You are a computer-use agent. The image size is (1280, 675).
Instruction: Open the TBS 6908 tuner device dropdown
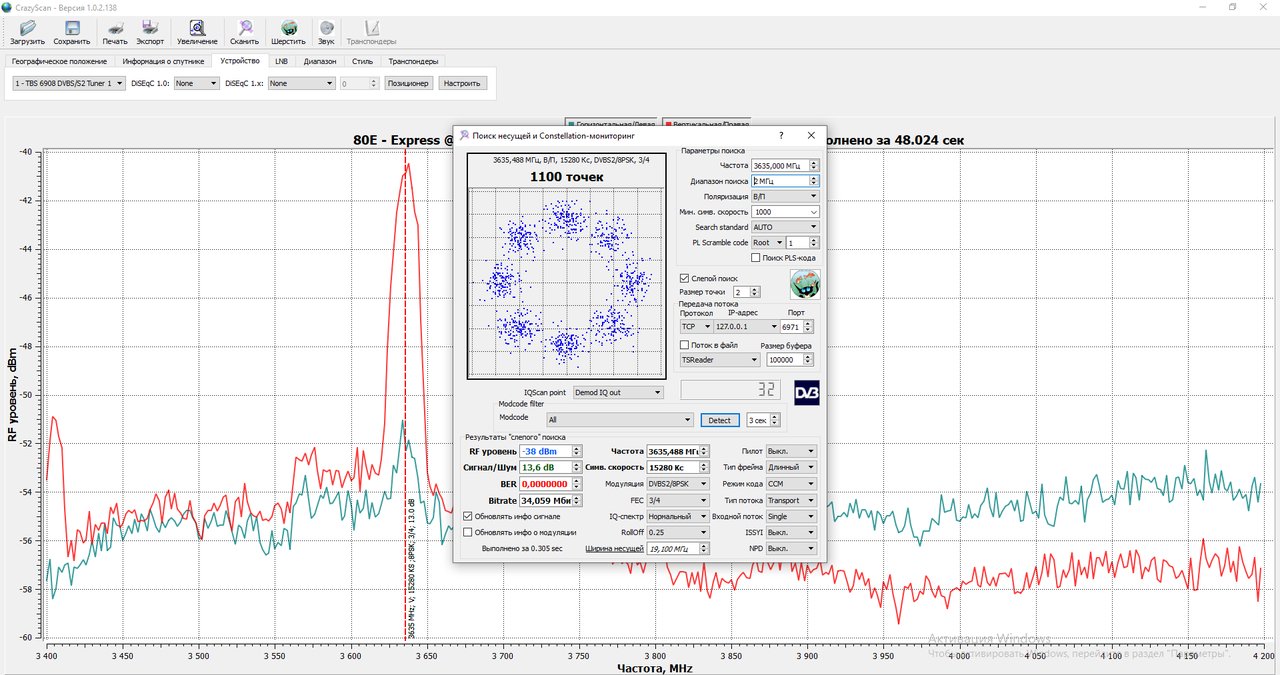click(69, 84)
